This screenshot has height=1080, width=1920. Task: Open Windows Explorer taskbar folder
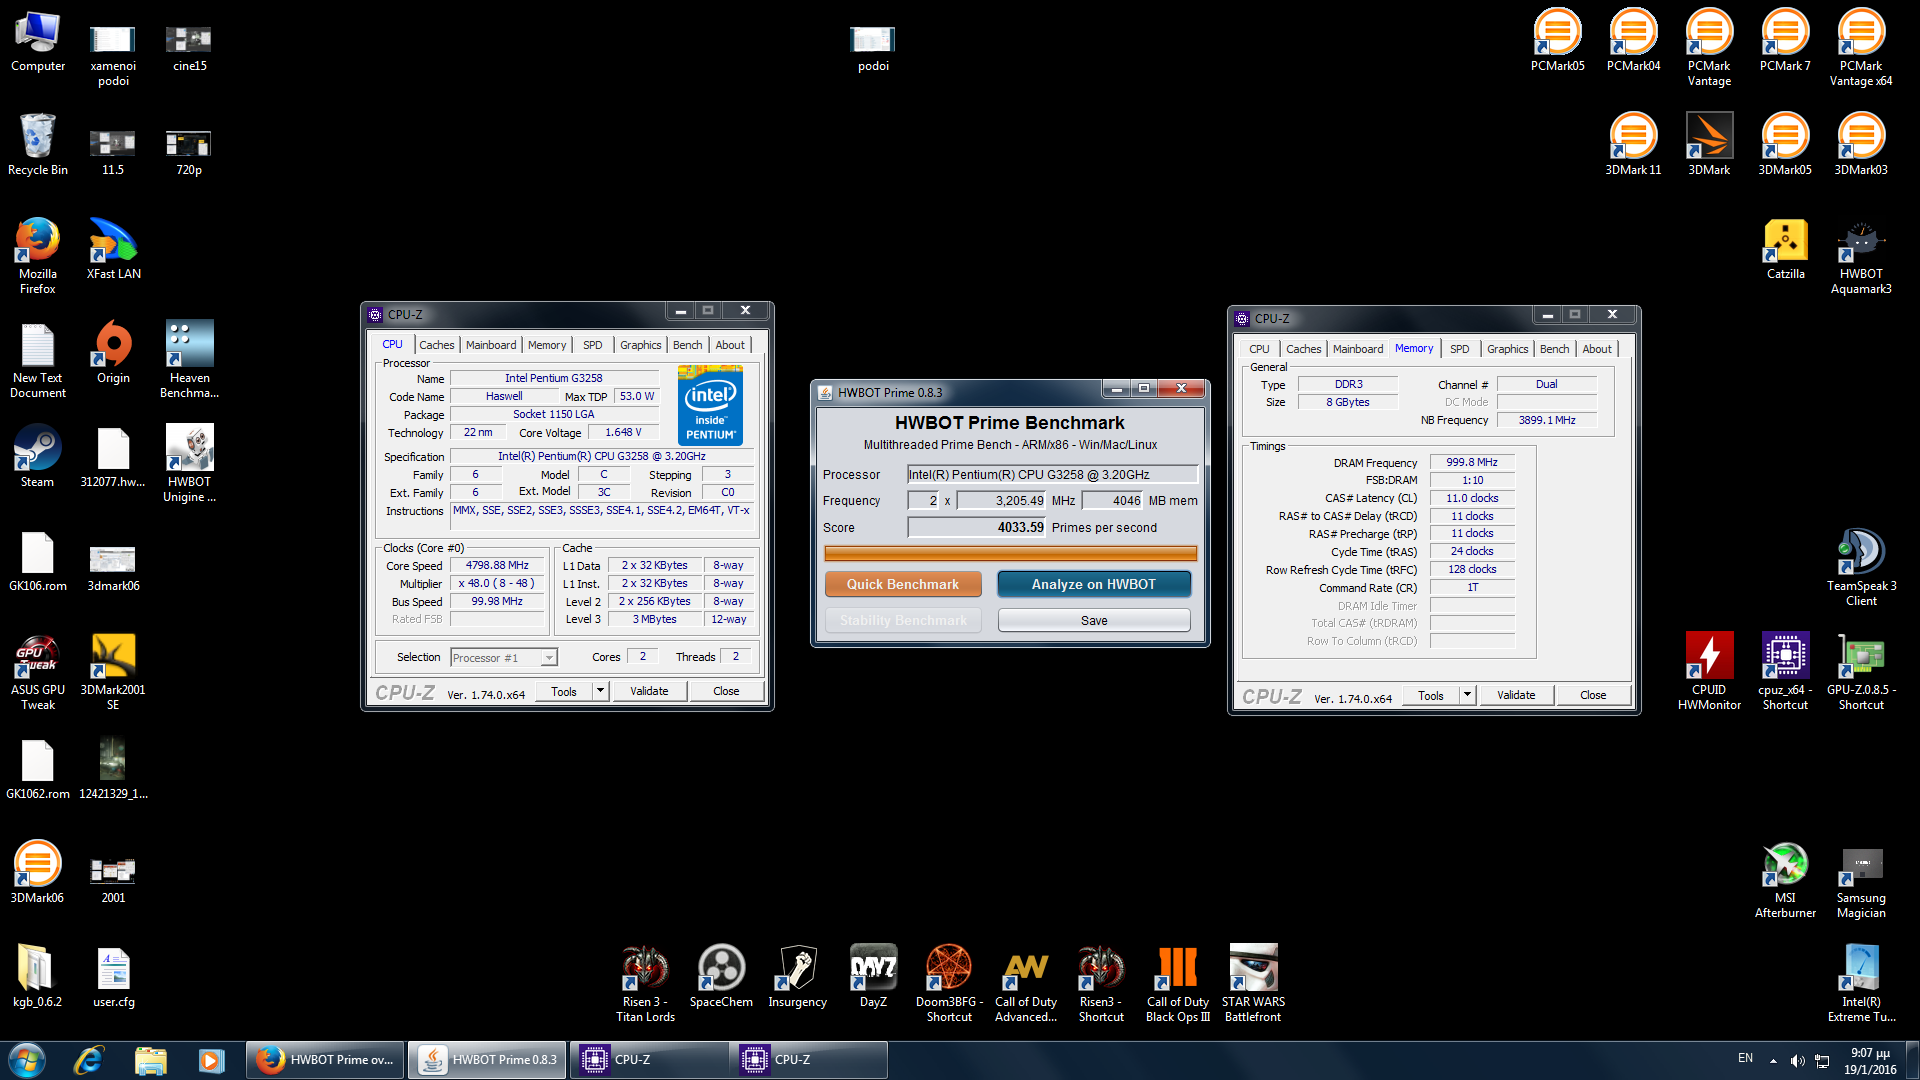coord(150,1060)
